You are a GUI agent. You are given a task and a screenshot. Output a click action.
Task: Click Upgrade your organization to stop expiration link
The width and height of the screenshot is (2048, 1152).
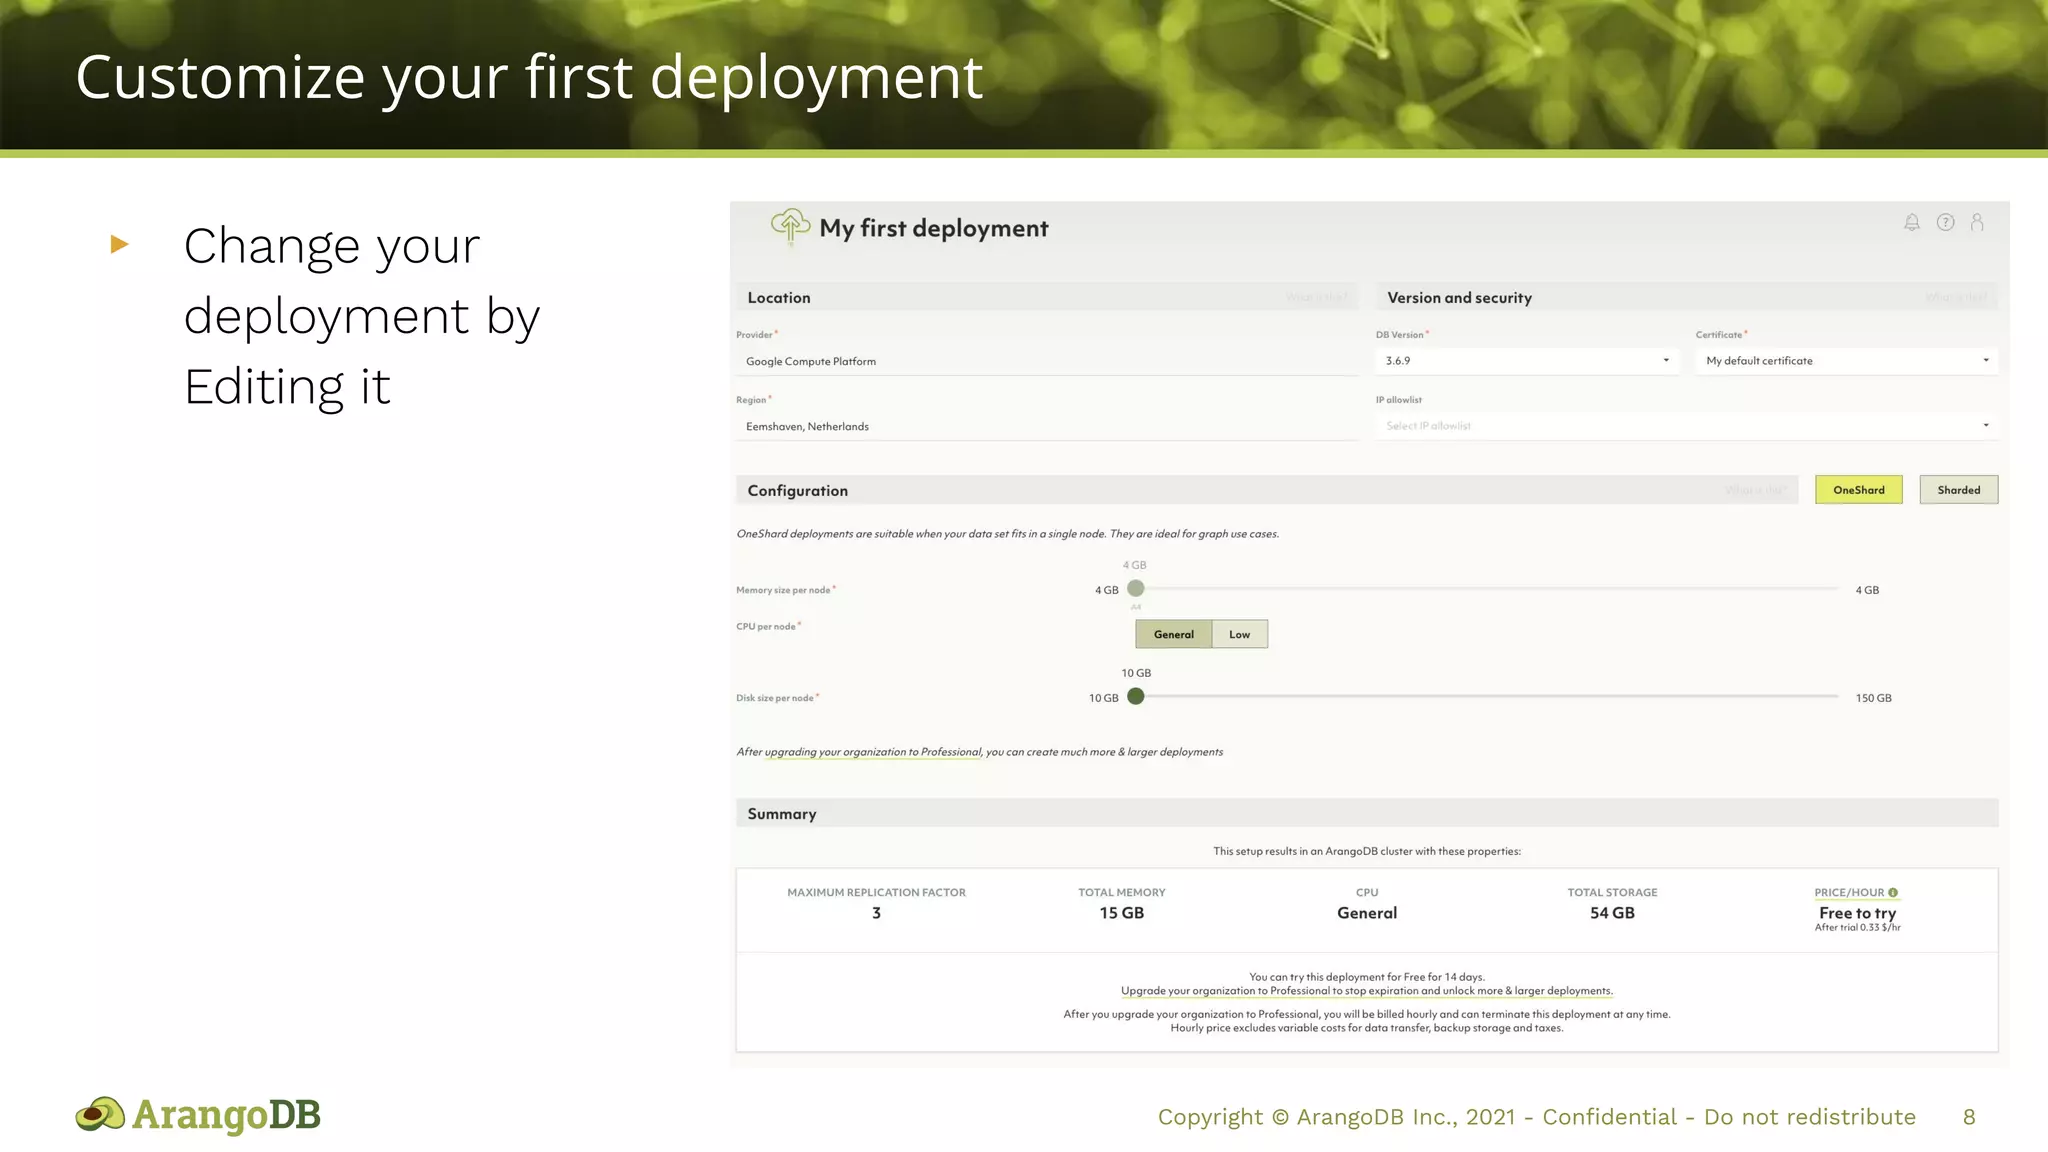pyautogui.click(x=1367, y=991)
